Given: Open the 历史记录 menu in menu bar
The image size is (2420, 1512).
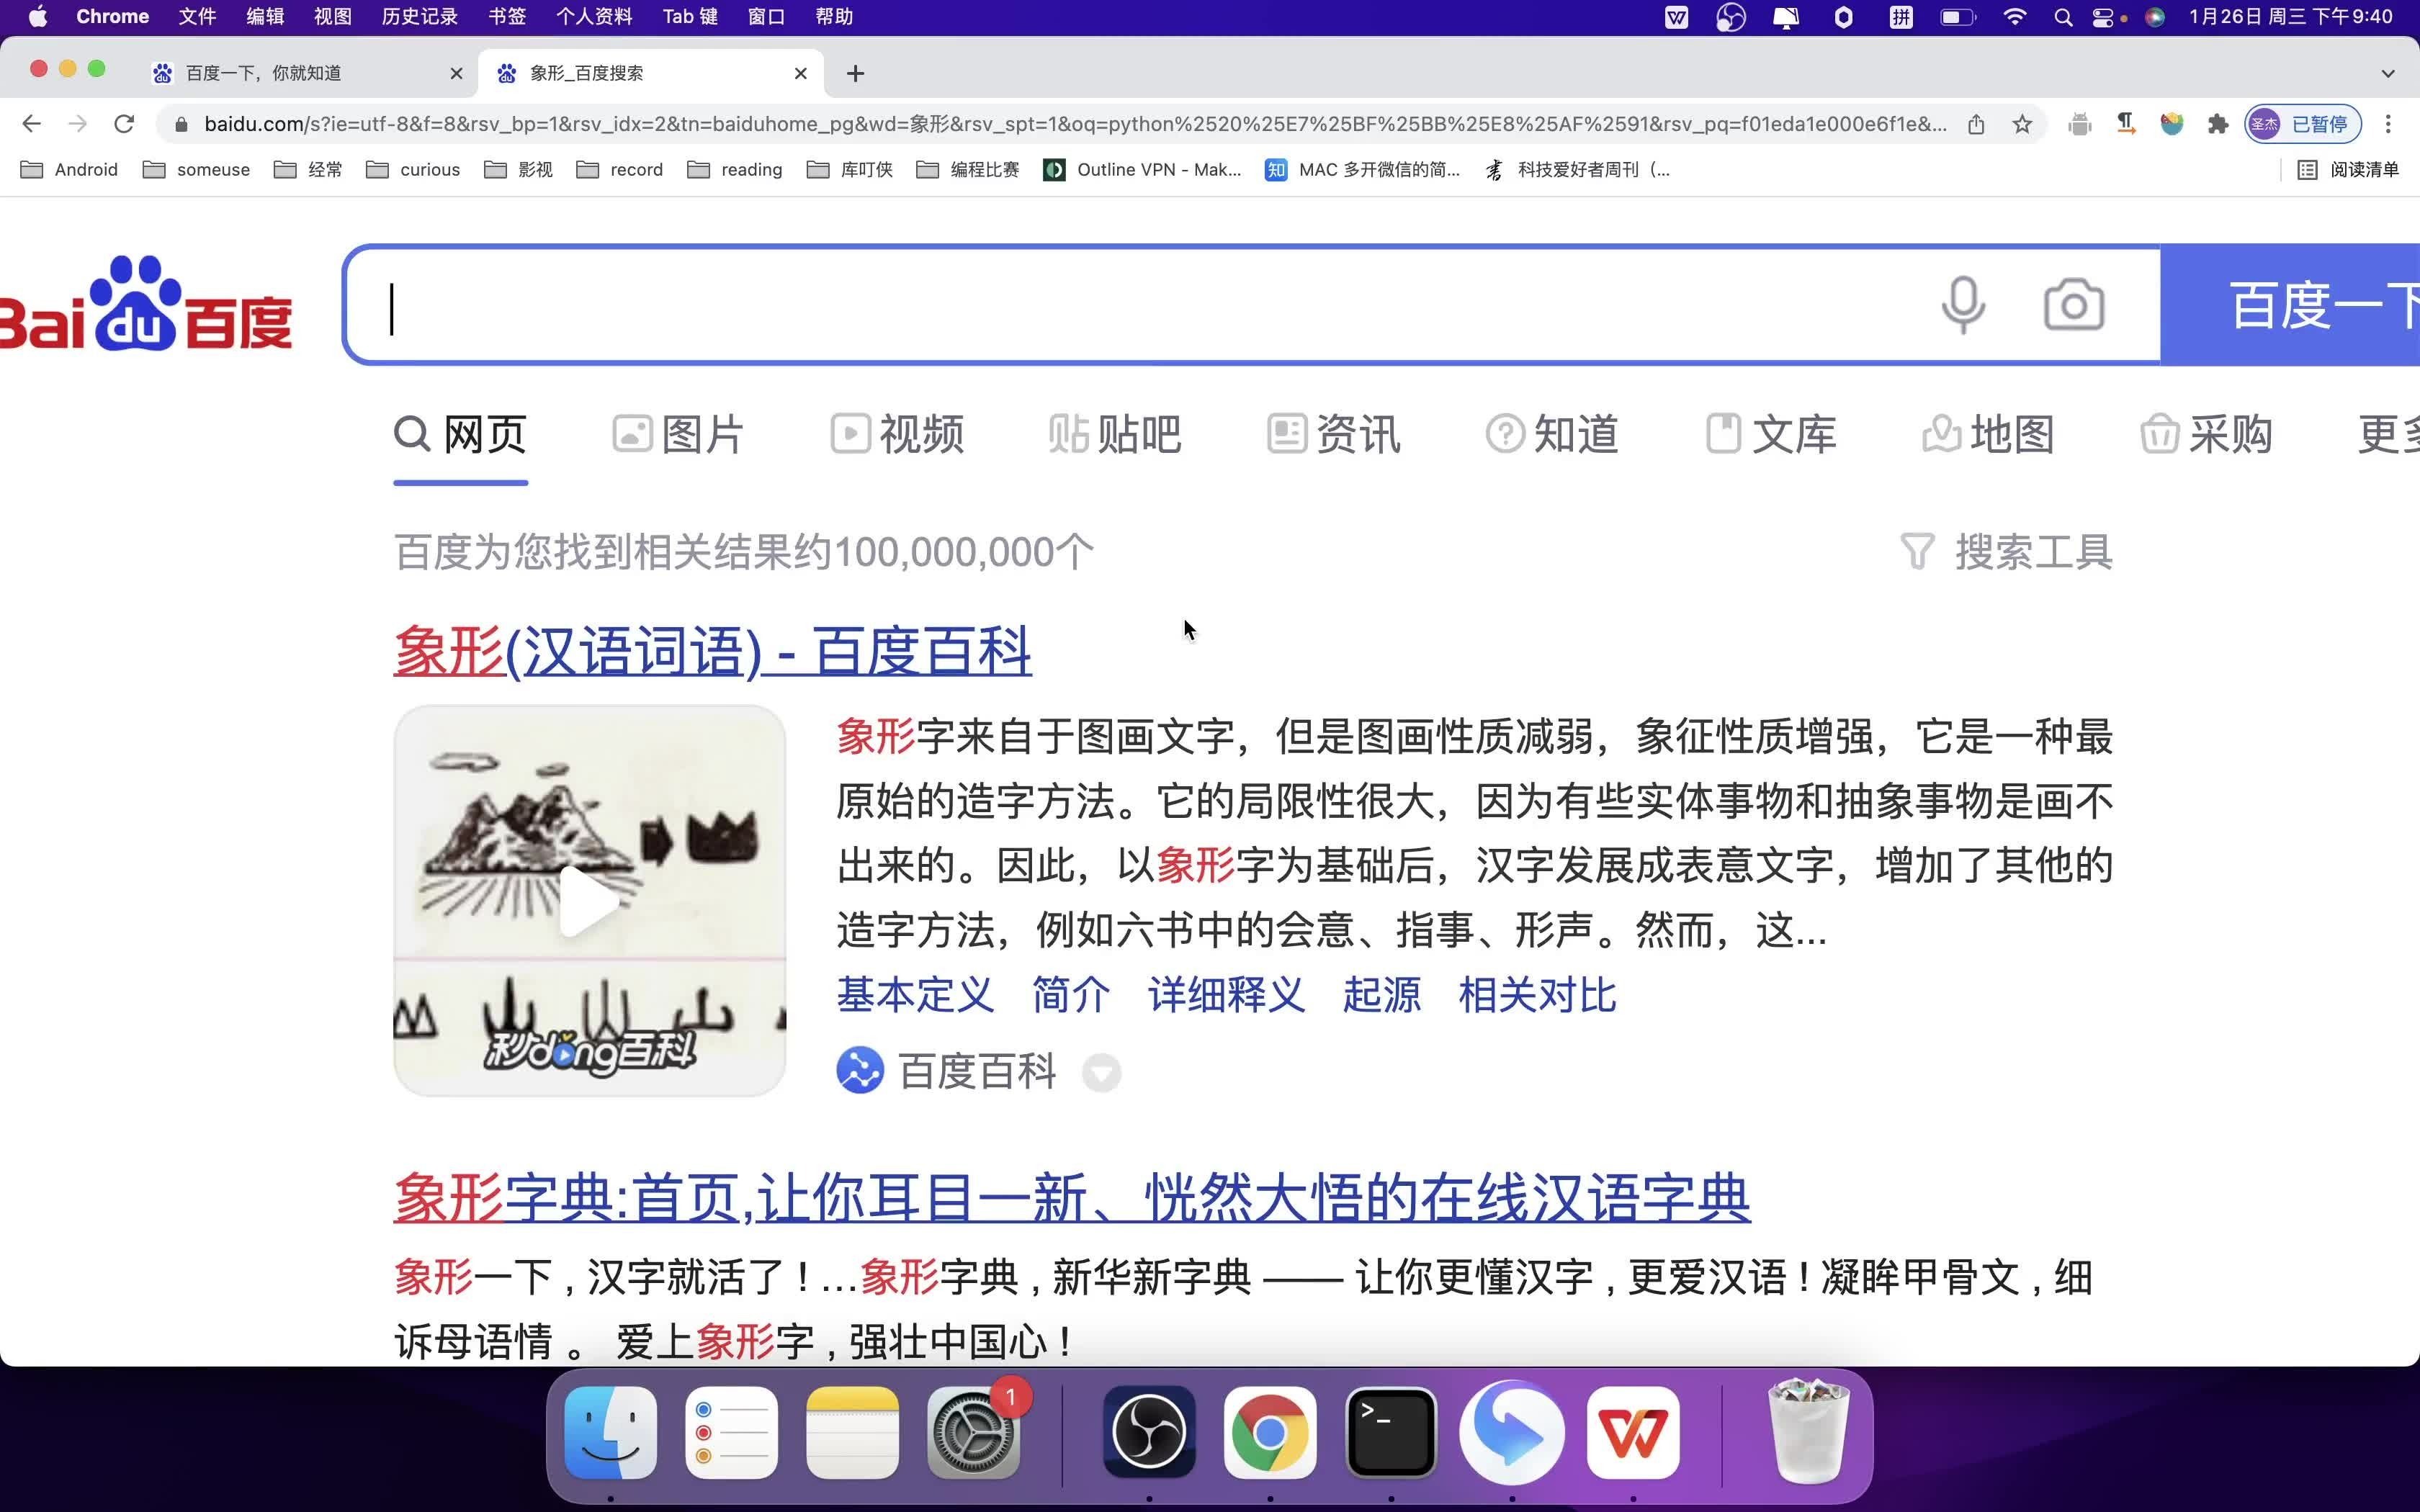Looking at the screenshot, I should click(419, 17).
